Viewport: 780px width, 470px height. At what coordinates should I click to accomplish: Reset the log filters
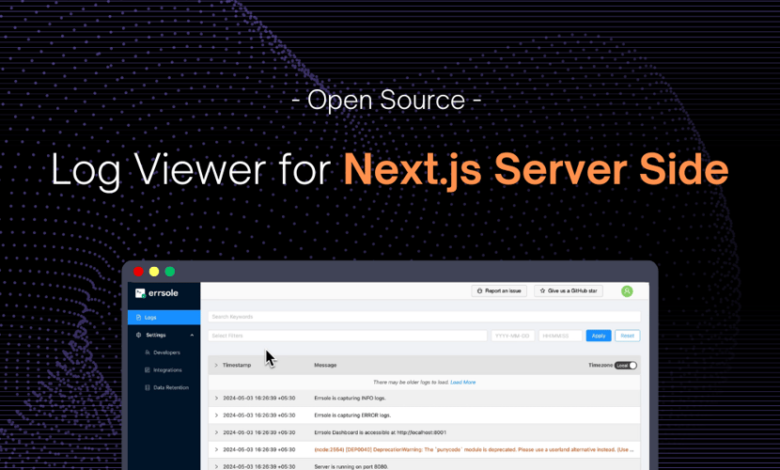coord(627,336)
